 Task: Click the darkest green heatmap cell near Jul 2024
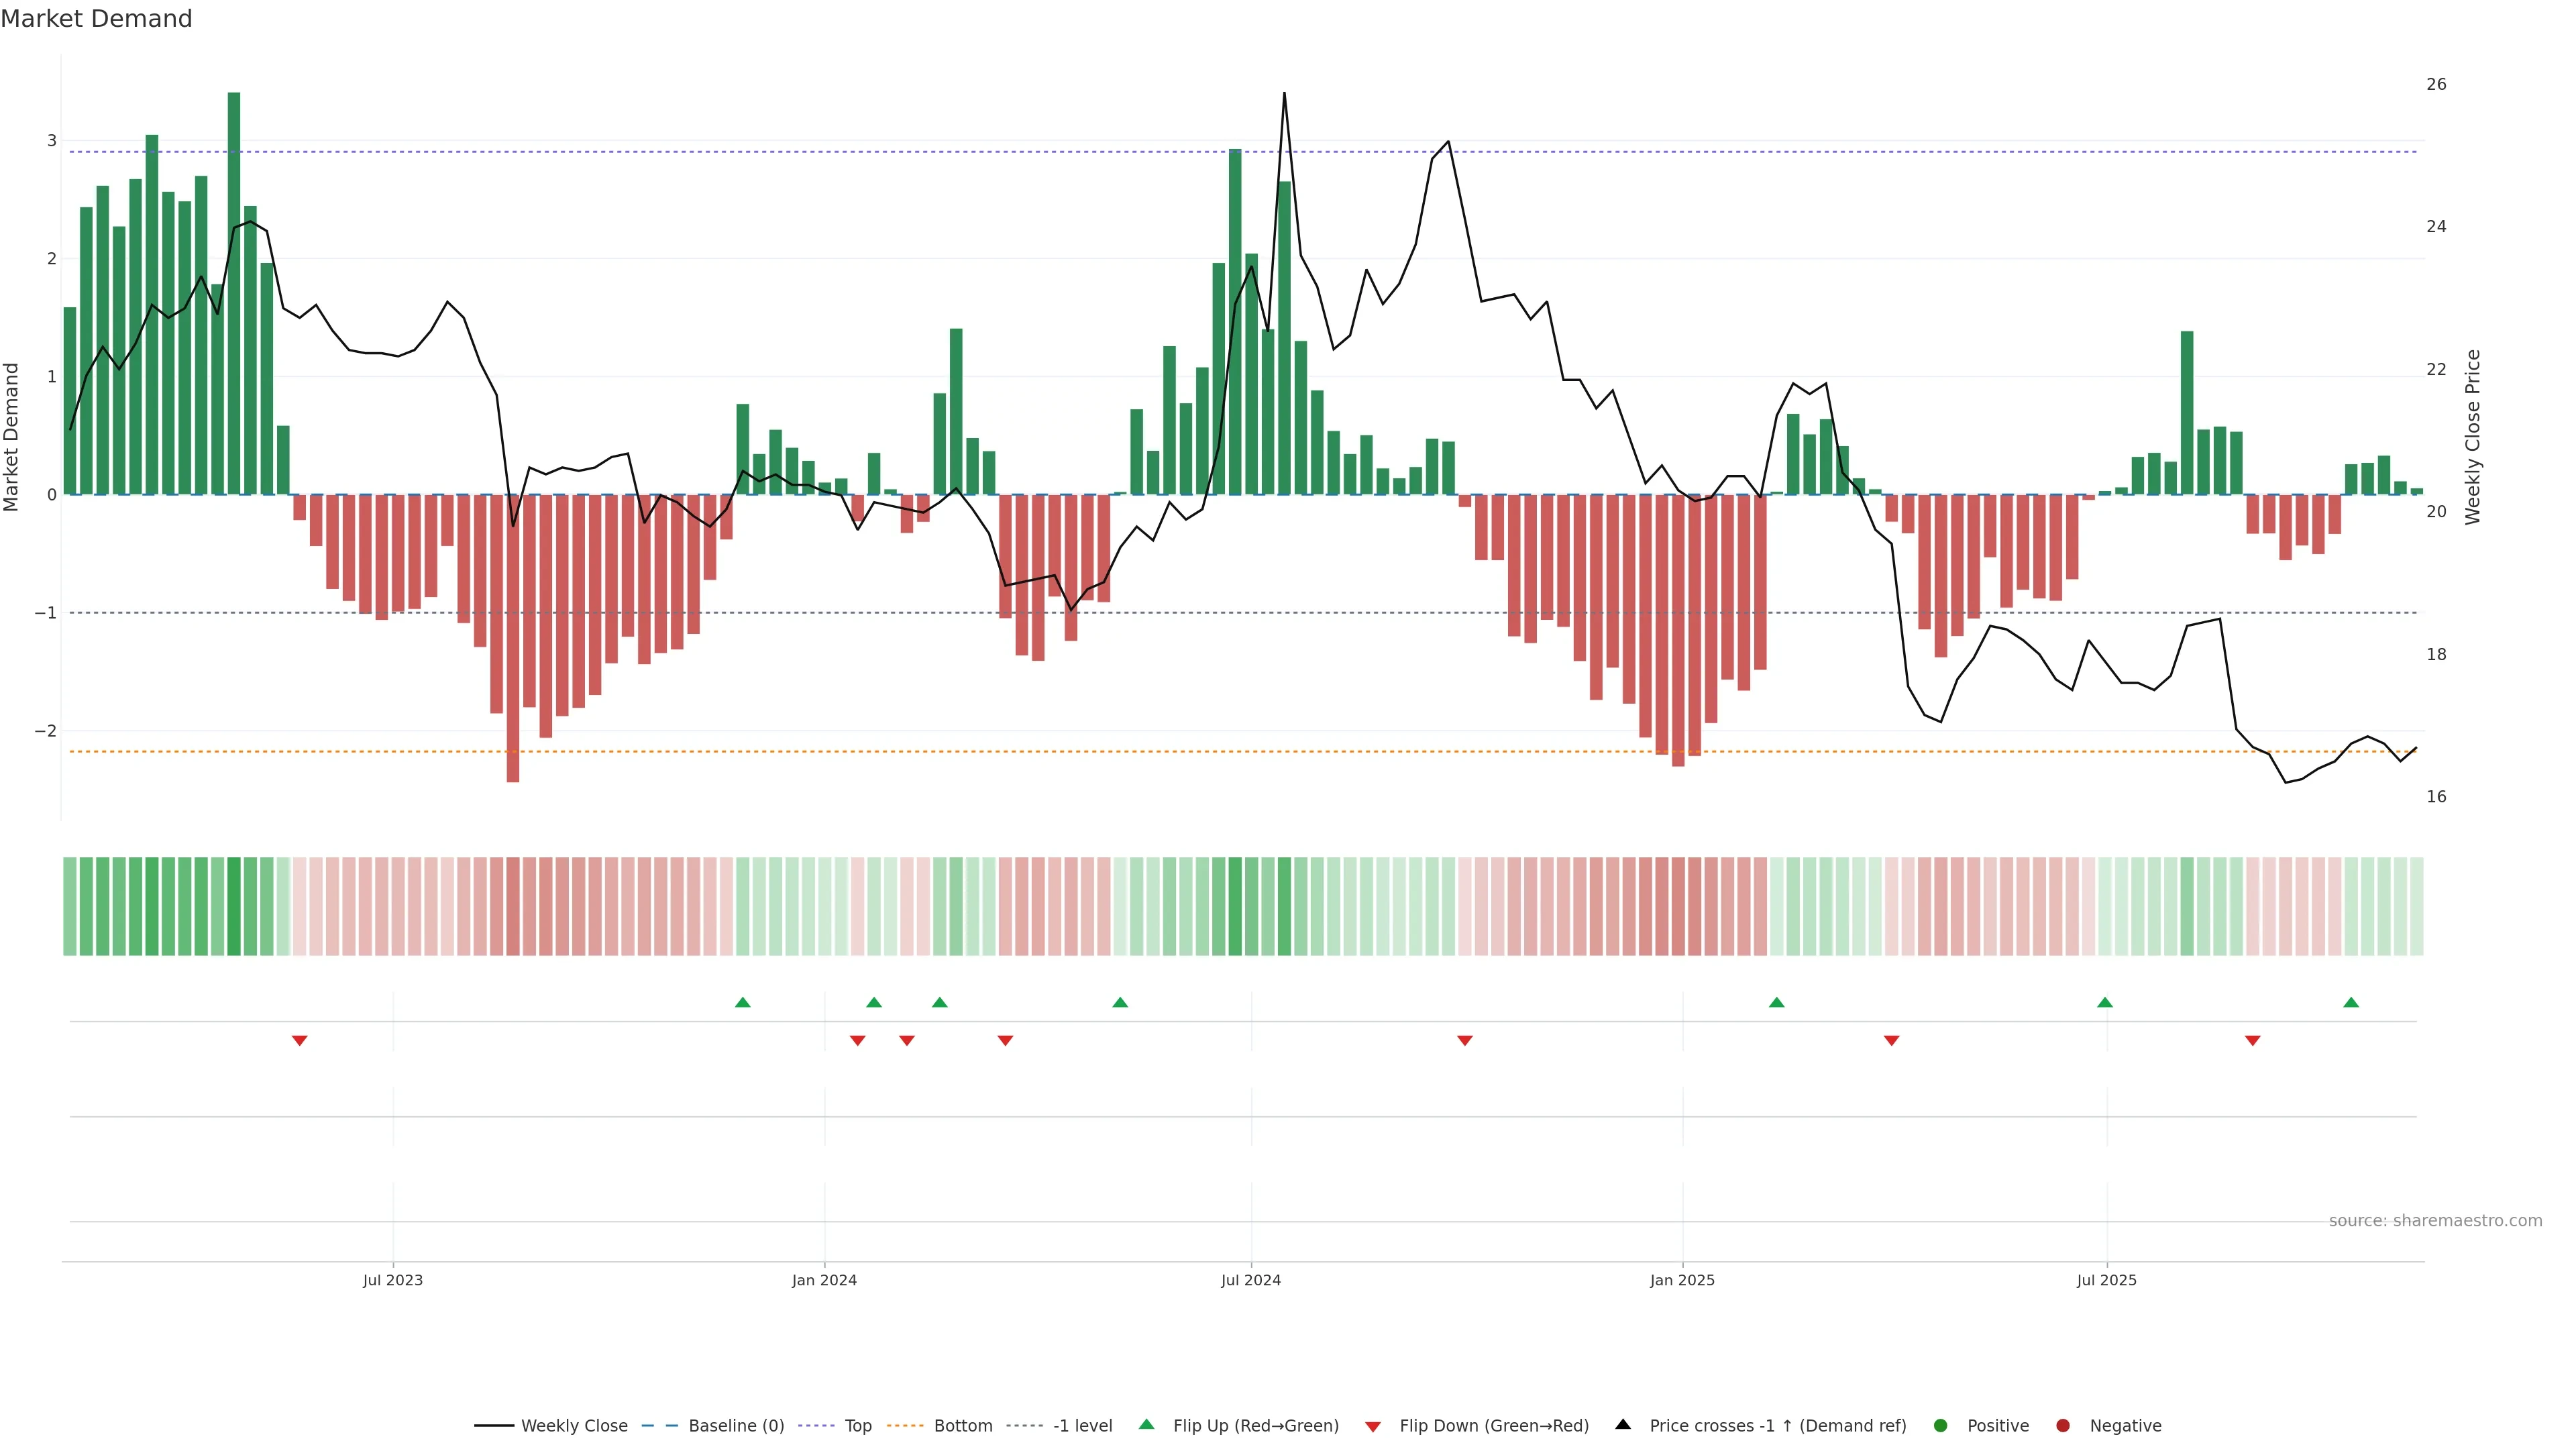pyautogui.click(x=1235, y=906)
